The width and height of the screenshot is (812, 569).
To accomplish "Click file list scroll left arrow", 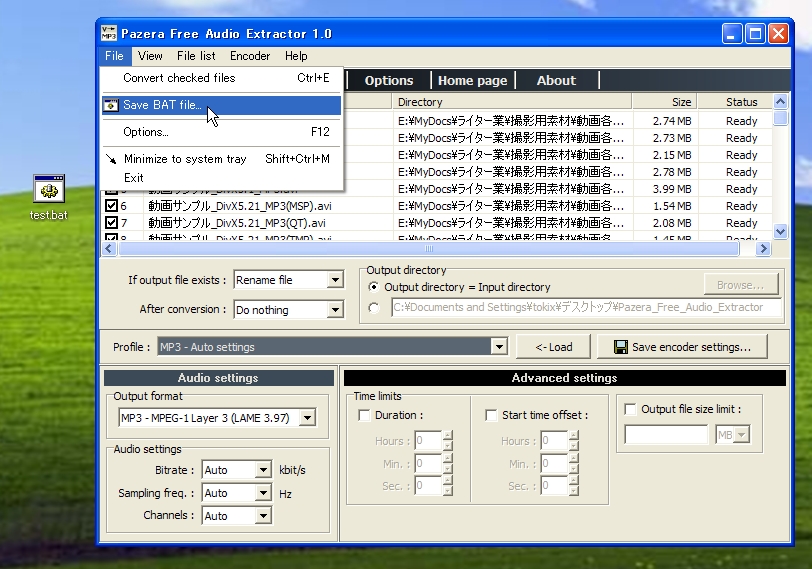I will coord(109,249).
